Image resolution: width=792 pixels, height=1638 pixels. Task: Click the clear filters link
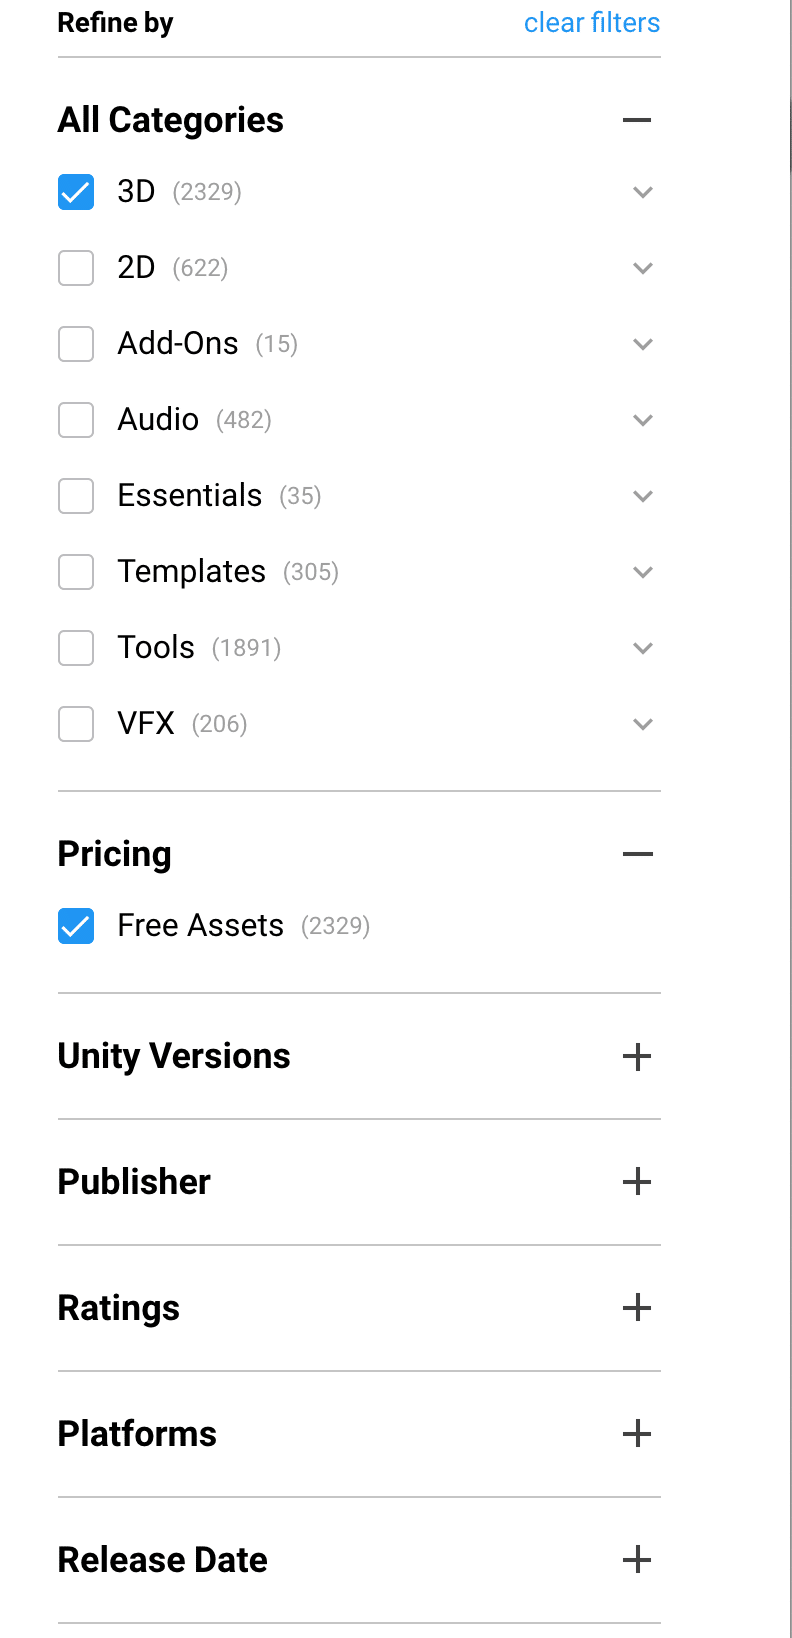592,23
